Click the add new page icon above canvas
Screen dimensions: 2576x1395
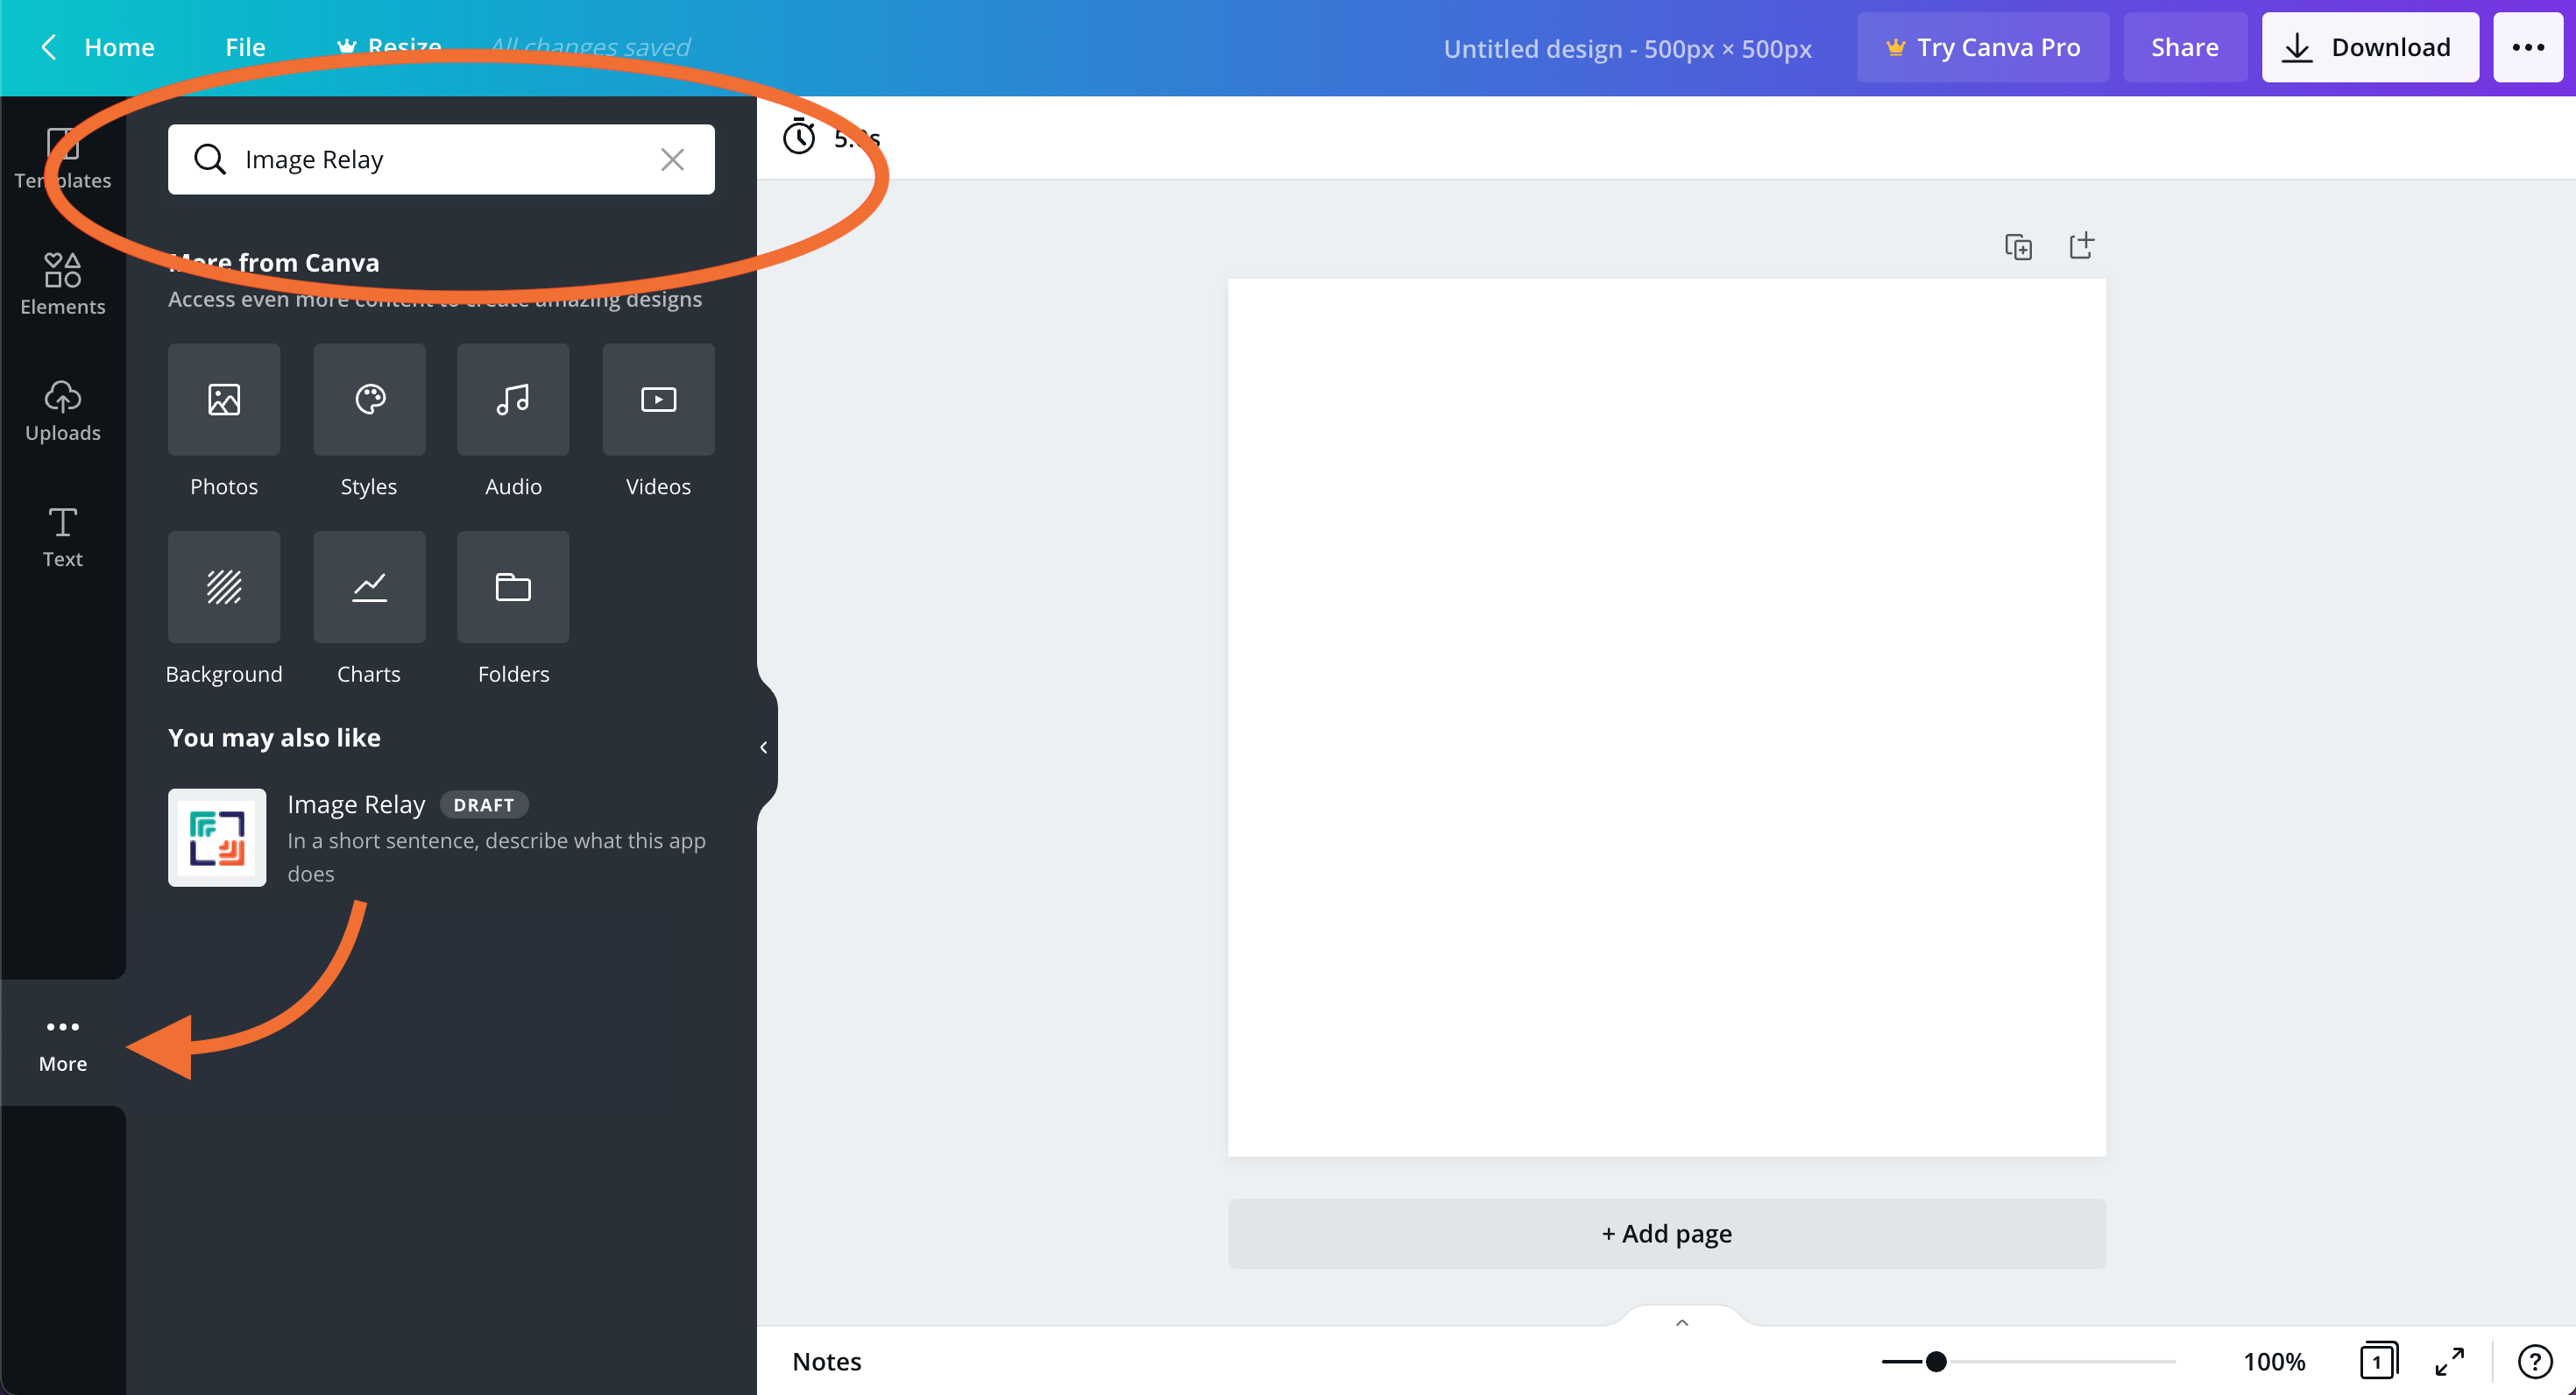[x=2081, y=245]
